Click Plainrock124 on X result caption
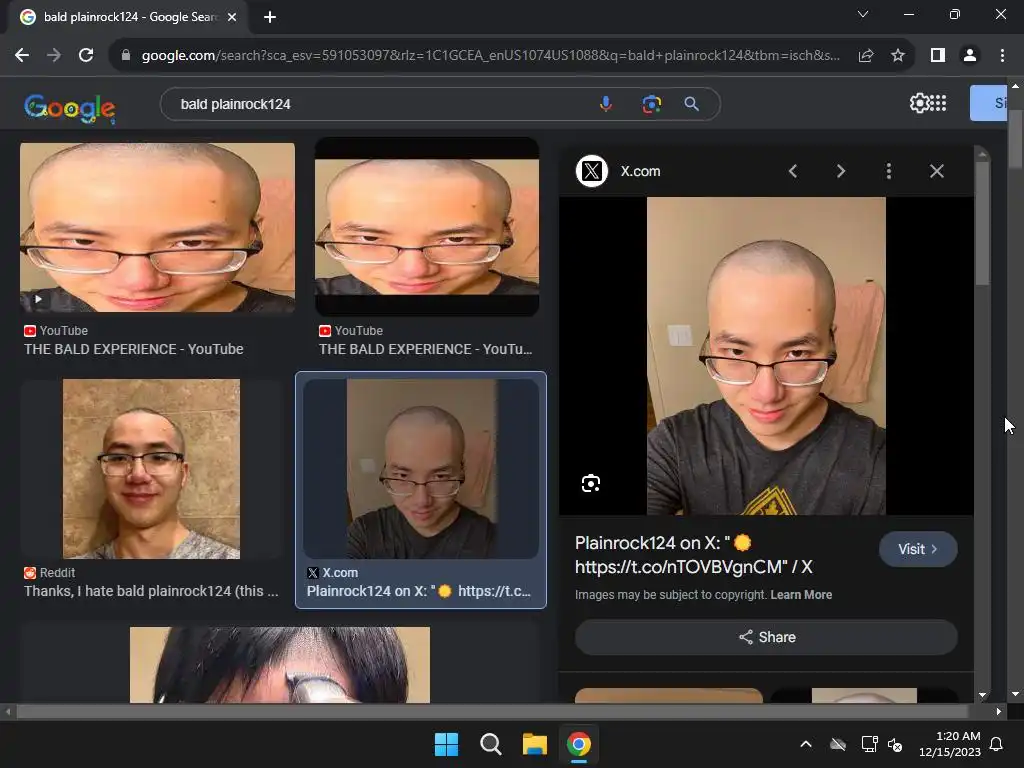The image size is (1024, 768). [419, 591]
